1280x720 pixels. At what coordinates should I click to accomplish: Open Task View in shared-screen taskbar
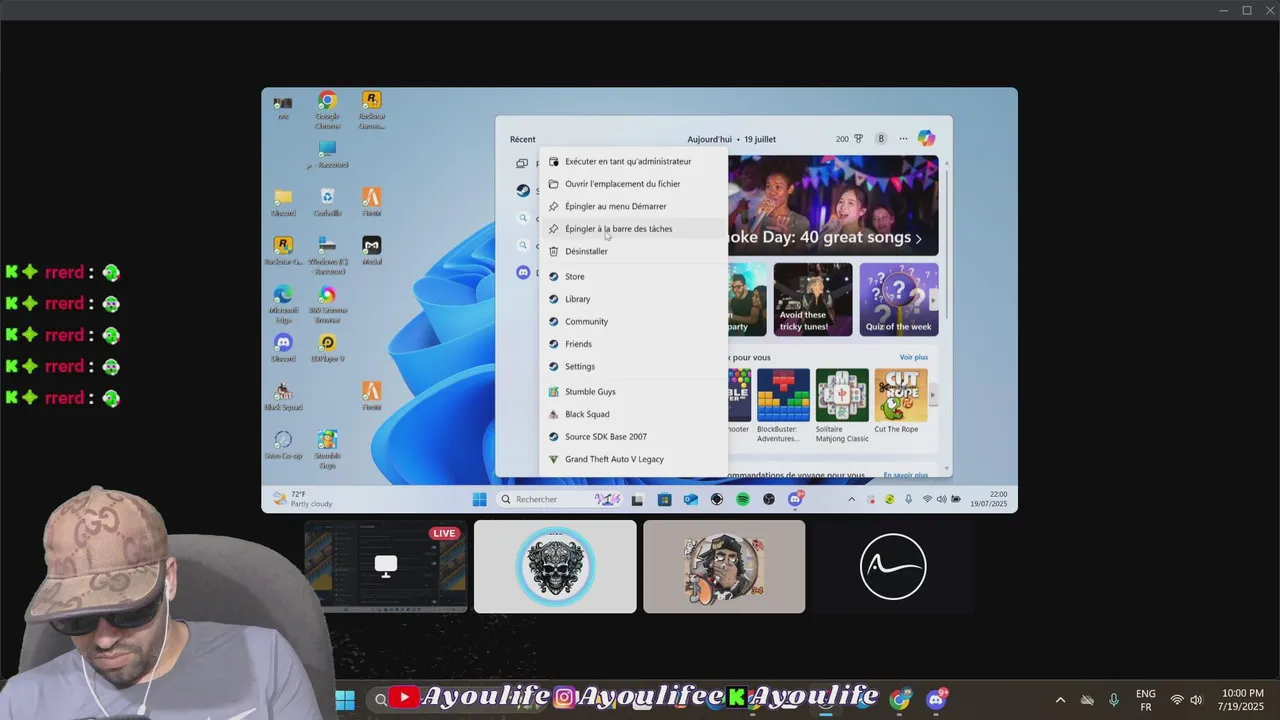point(637,499)
